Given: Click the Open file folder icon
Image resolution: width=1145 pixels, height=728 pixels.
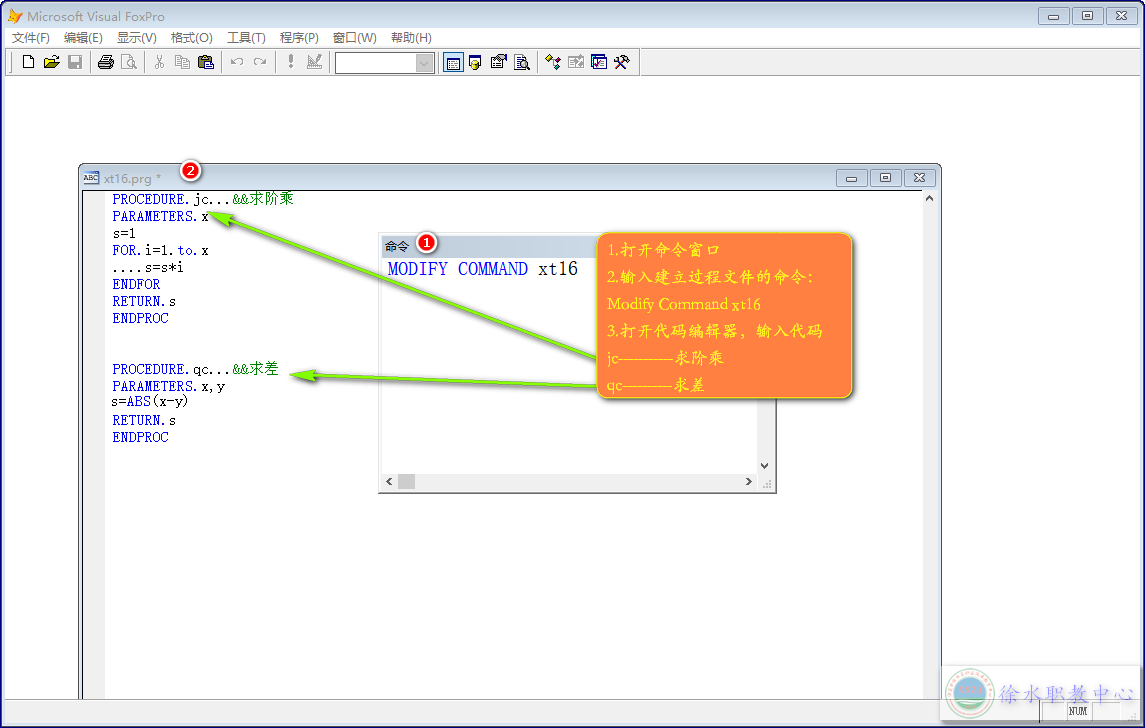Looking at the screenshot, I should (x=51, y=62).
